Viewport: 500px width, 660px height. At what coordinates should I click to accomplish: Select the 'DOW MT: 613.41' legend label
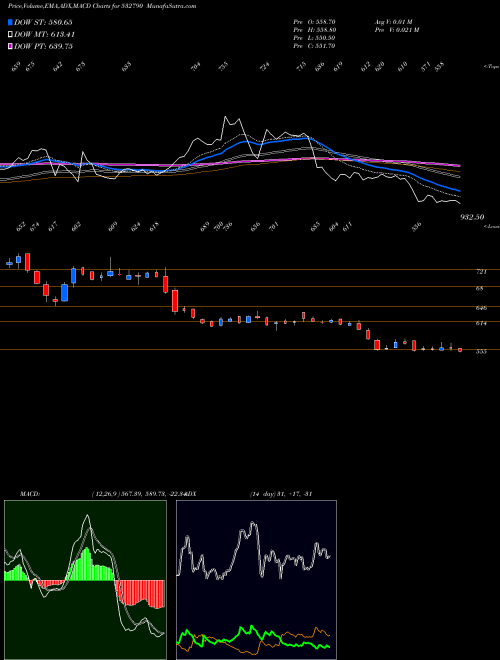pyautogui.click(x=44, y=34)
